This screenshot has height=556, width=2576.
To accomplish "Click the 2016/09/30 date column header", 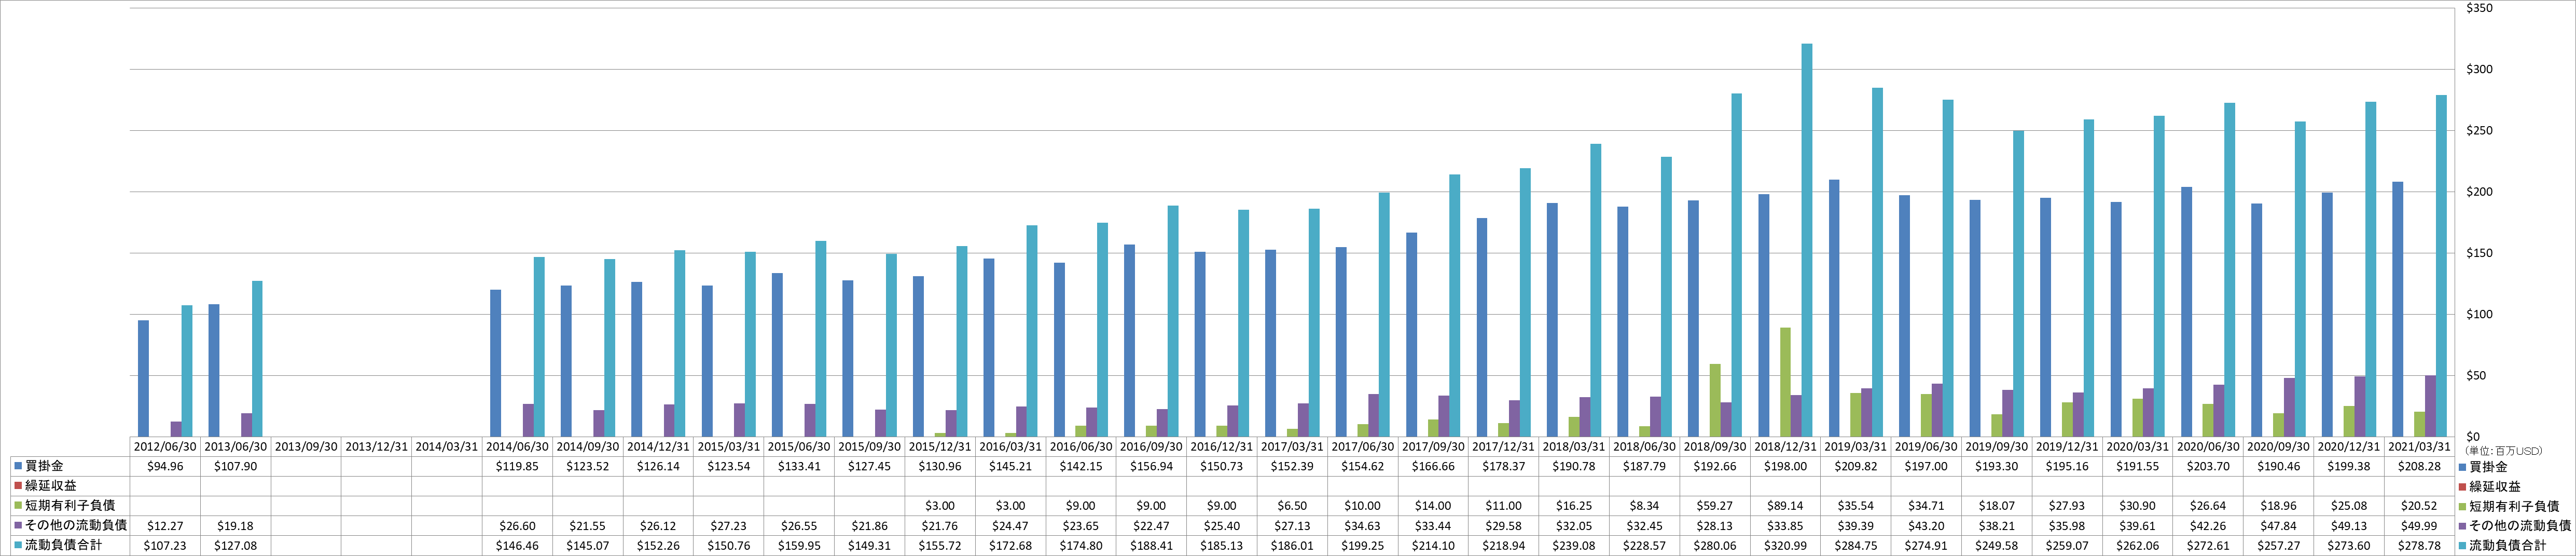I will coord(1151,447).
